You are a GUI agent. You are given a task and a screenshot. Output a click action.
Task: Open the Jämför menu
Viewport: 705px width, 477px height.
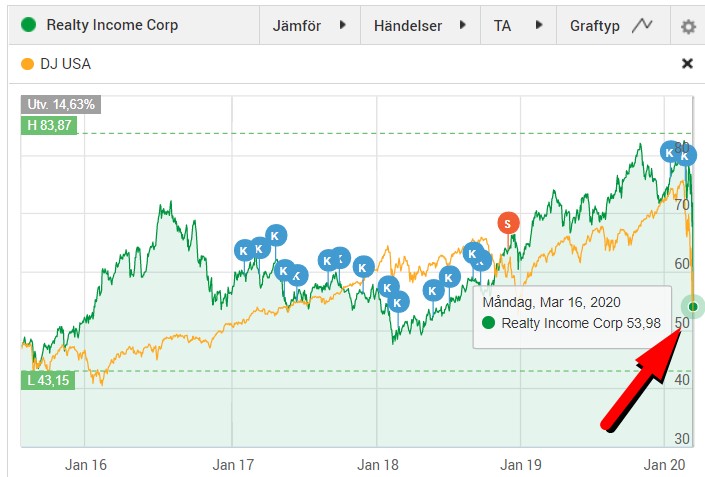tap(297, 26)
